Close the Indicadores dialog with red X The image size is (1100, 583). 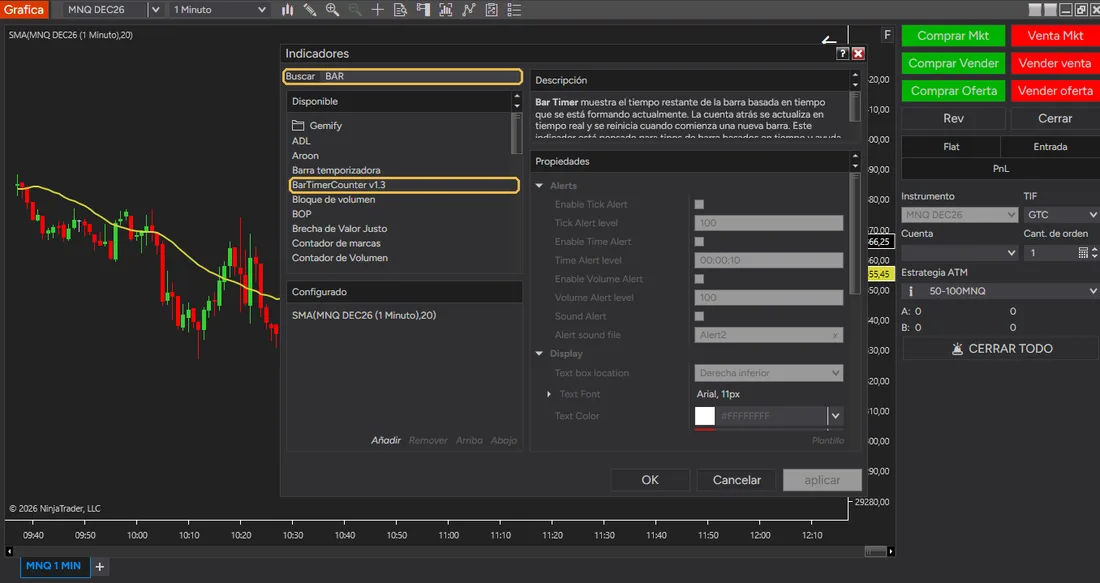point(858,53)
